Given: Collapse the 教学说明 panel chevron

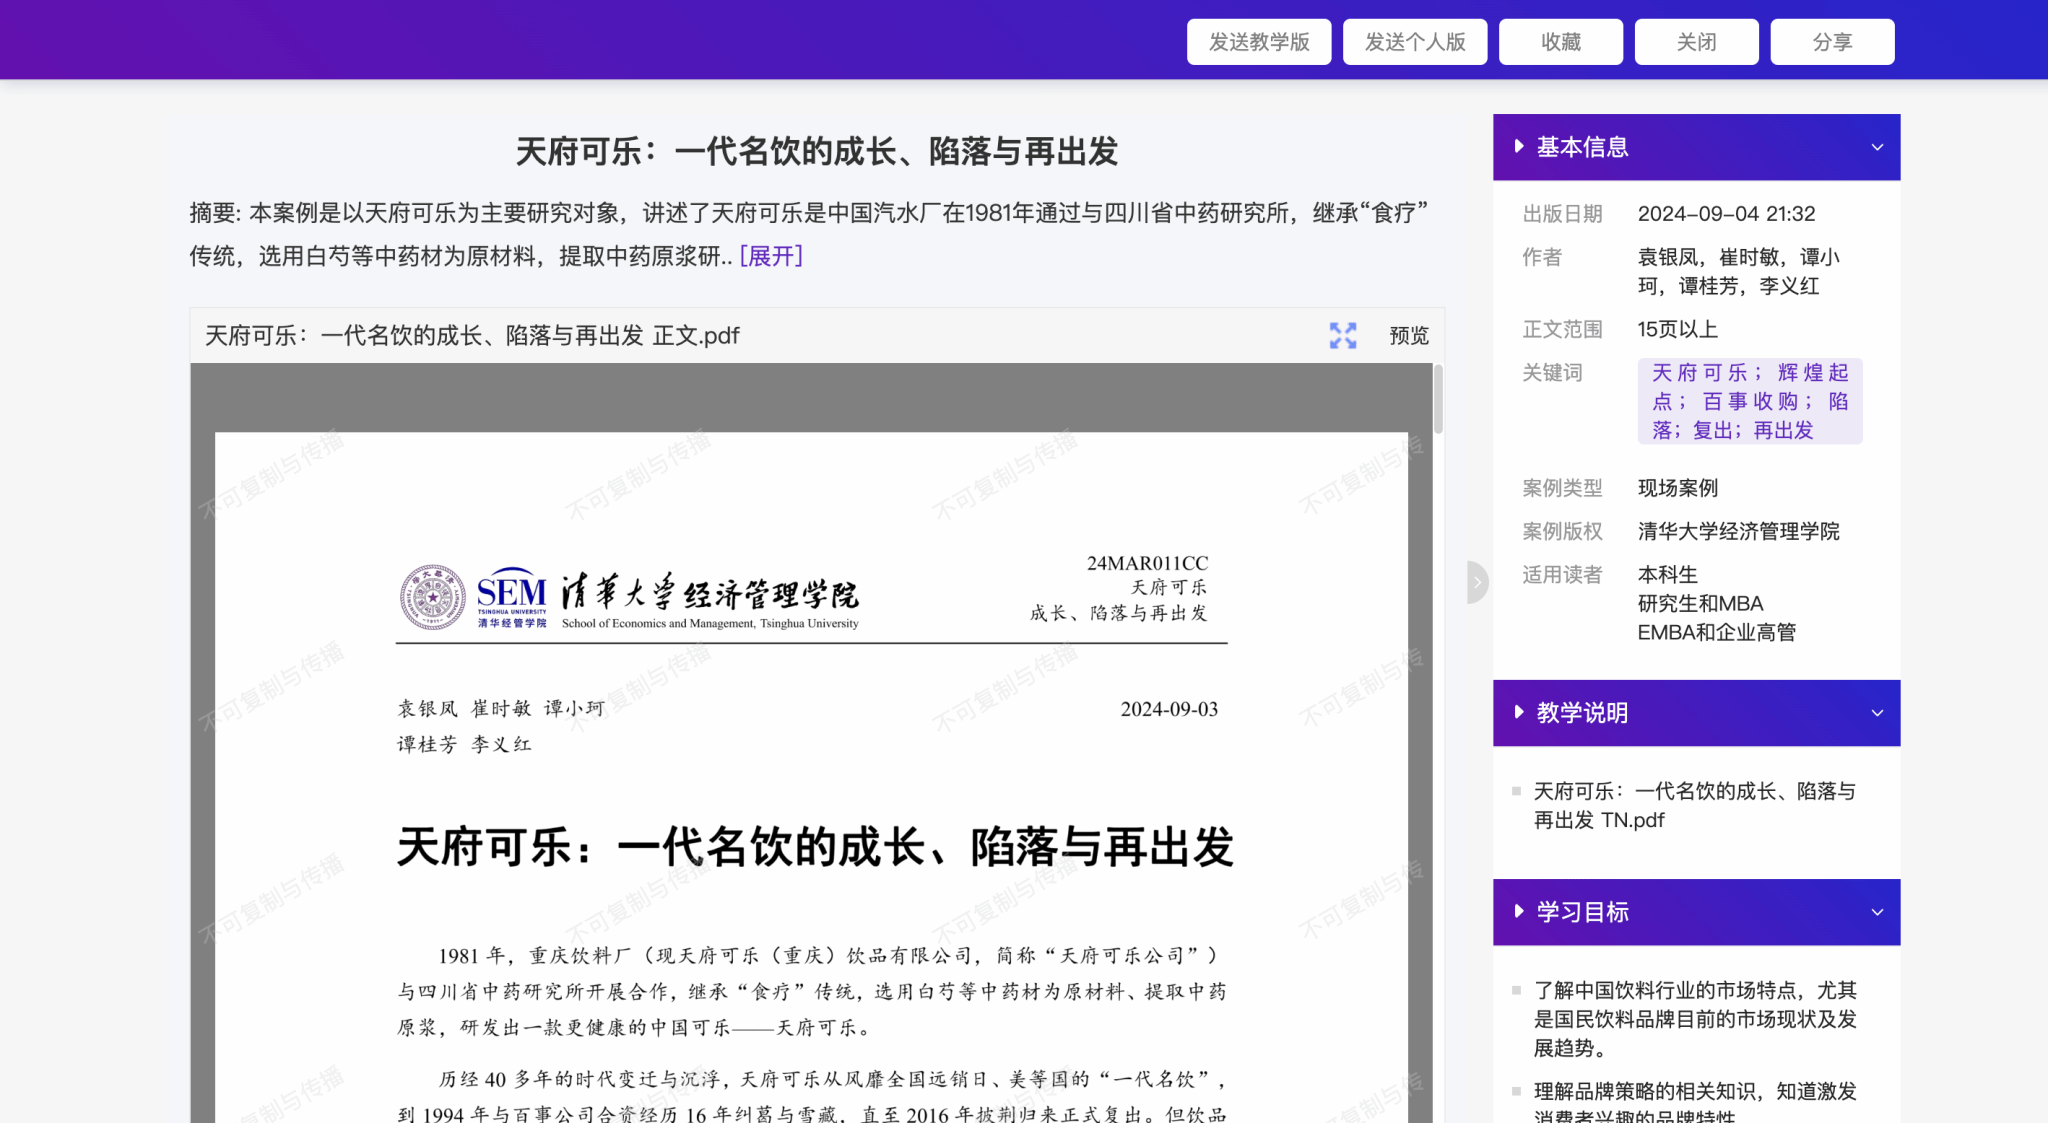Looking at the screenshot, I should coord(1876,713).
